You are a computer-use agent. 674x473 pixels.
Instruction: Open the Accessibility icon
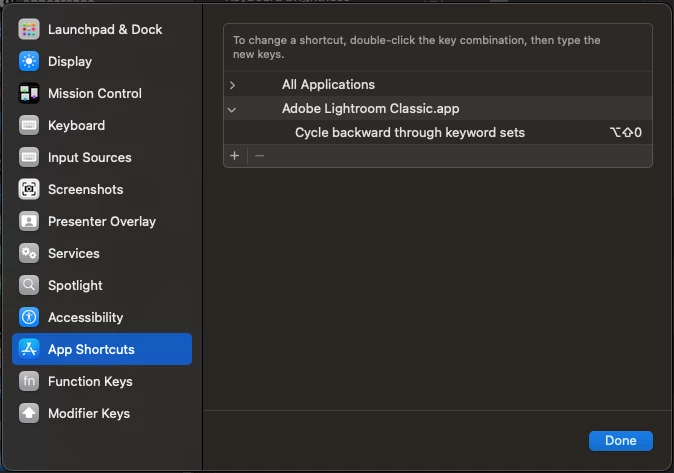pyautogui.click(x=29, y=317)
